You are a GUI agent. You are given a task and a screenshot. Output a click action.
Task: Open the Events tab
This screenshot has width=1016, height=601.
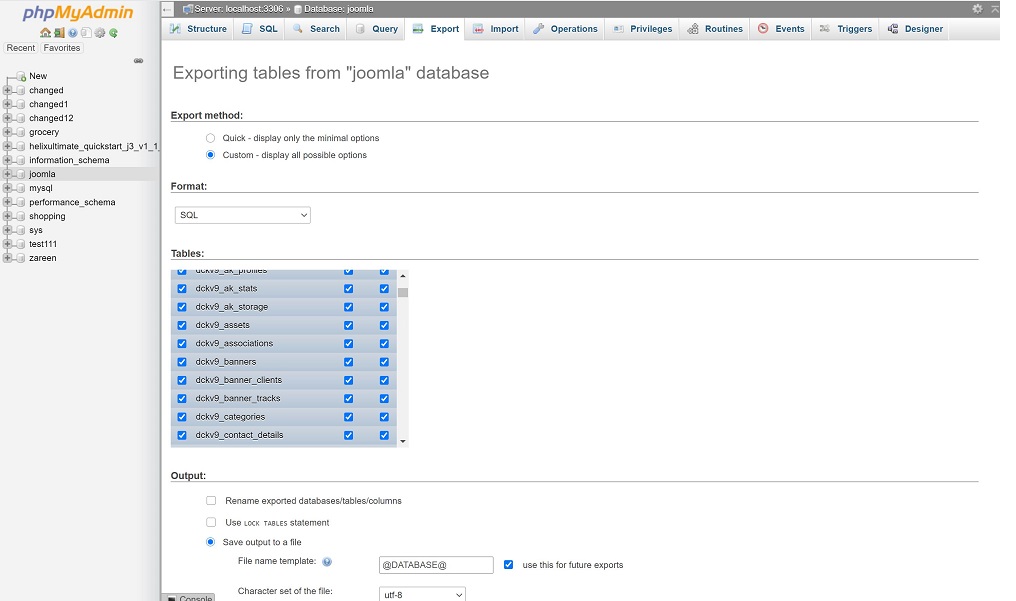781,29
